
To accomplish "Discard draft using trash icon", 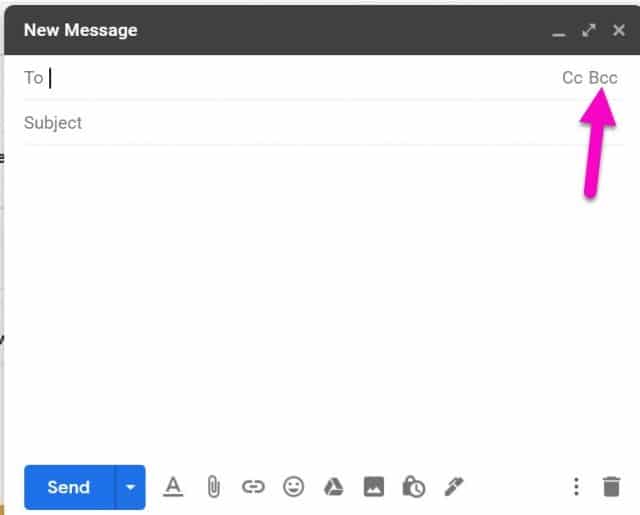I will [x=611, y=487].
